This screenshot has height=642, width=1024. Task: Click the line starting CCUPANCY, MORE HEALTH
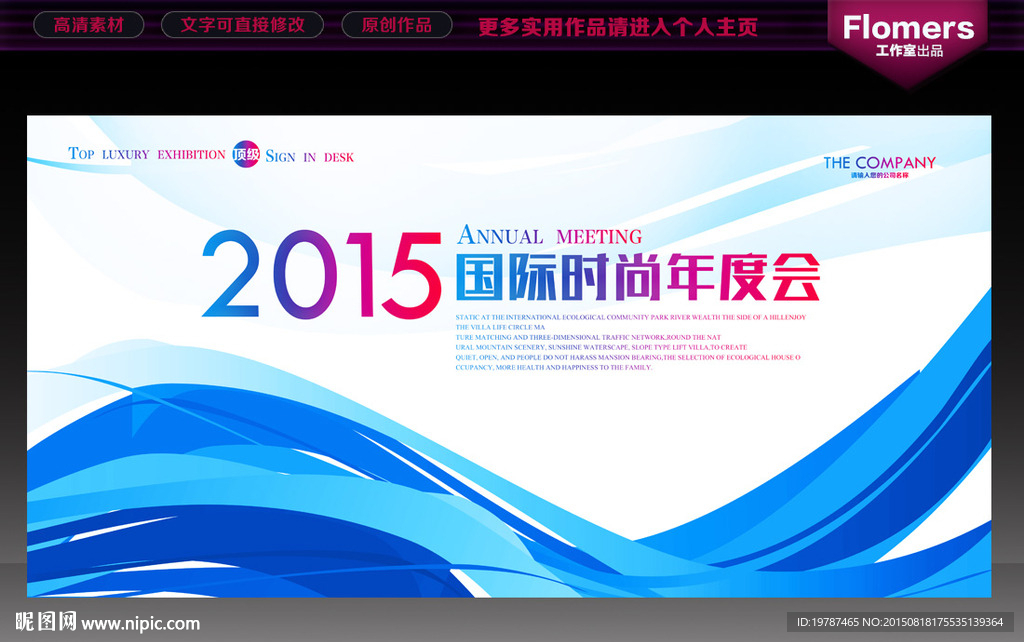tap(554, 368)
